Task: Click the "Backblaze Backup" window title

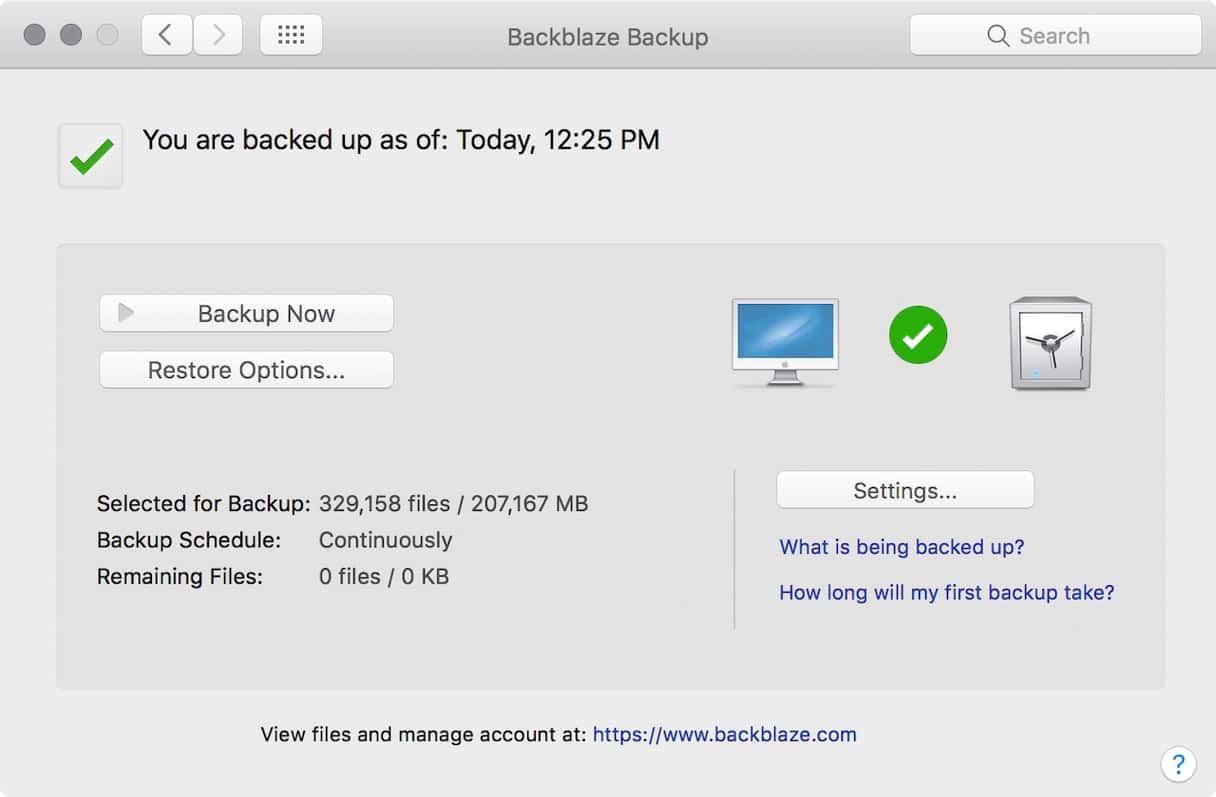Action: pos(607,37)
